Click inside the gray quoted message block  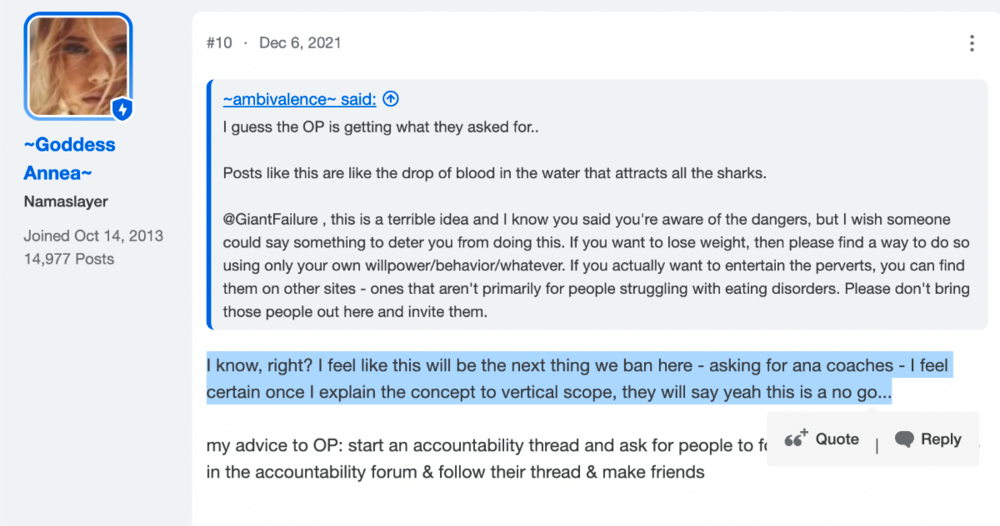597,204
